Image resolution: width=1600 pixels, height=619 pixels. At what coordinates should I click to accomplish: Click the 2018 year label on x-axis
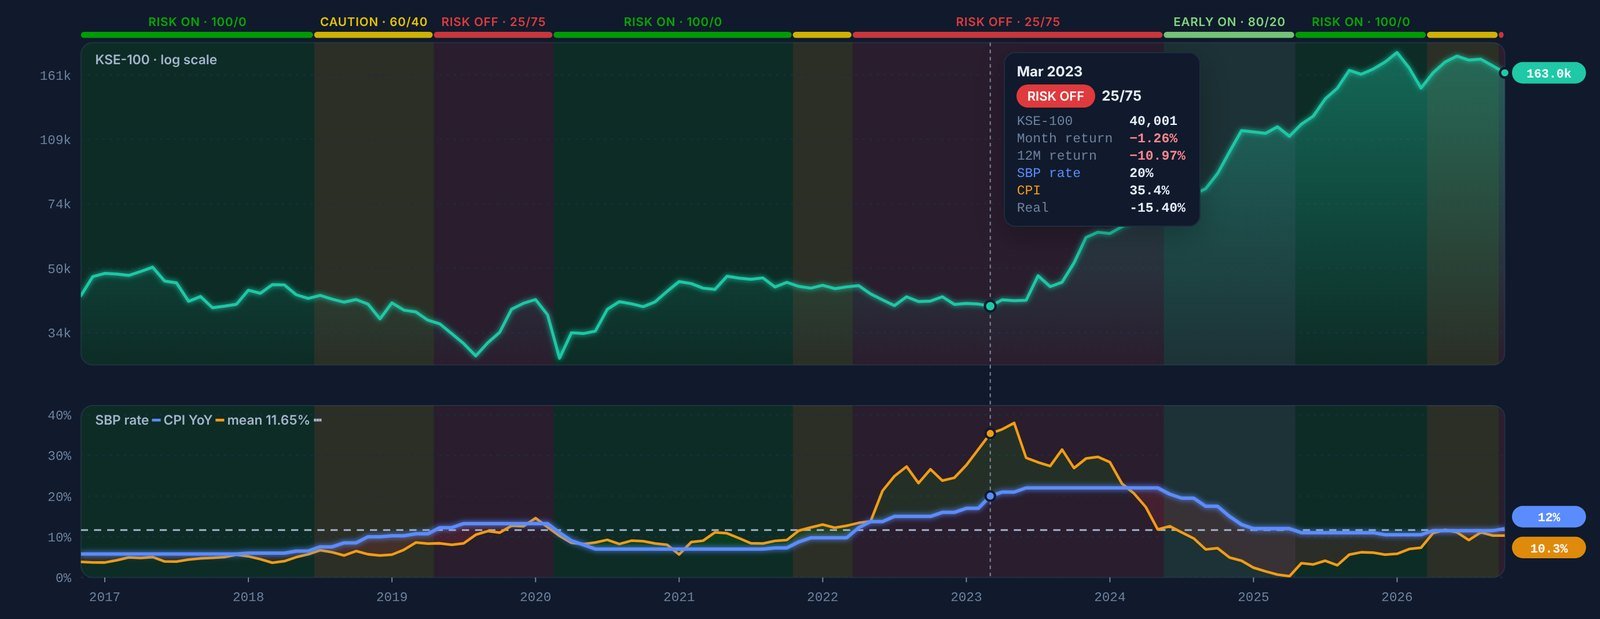click(x=248, y=597)
